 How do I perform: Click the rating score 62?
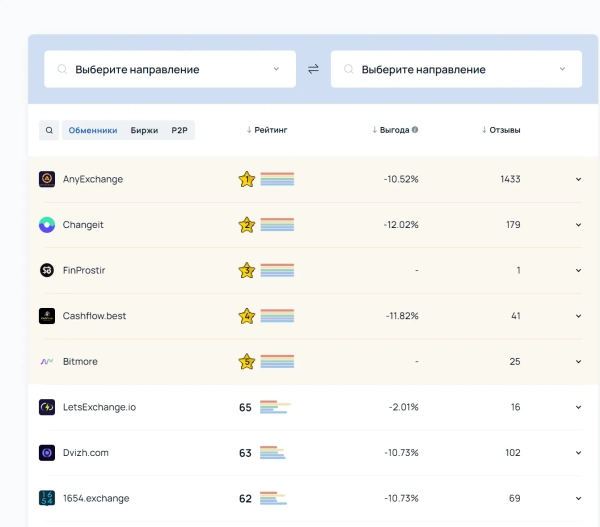[245, 498]
